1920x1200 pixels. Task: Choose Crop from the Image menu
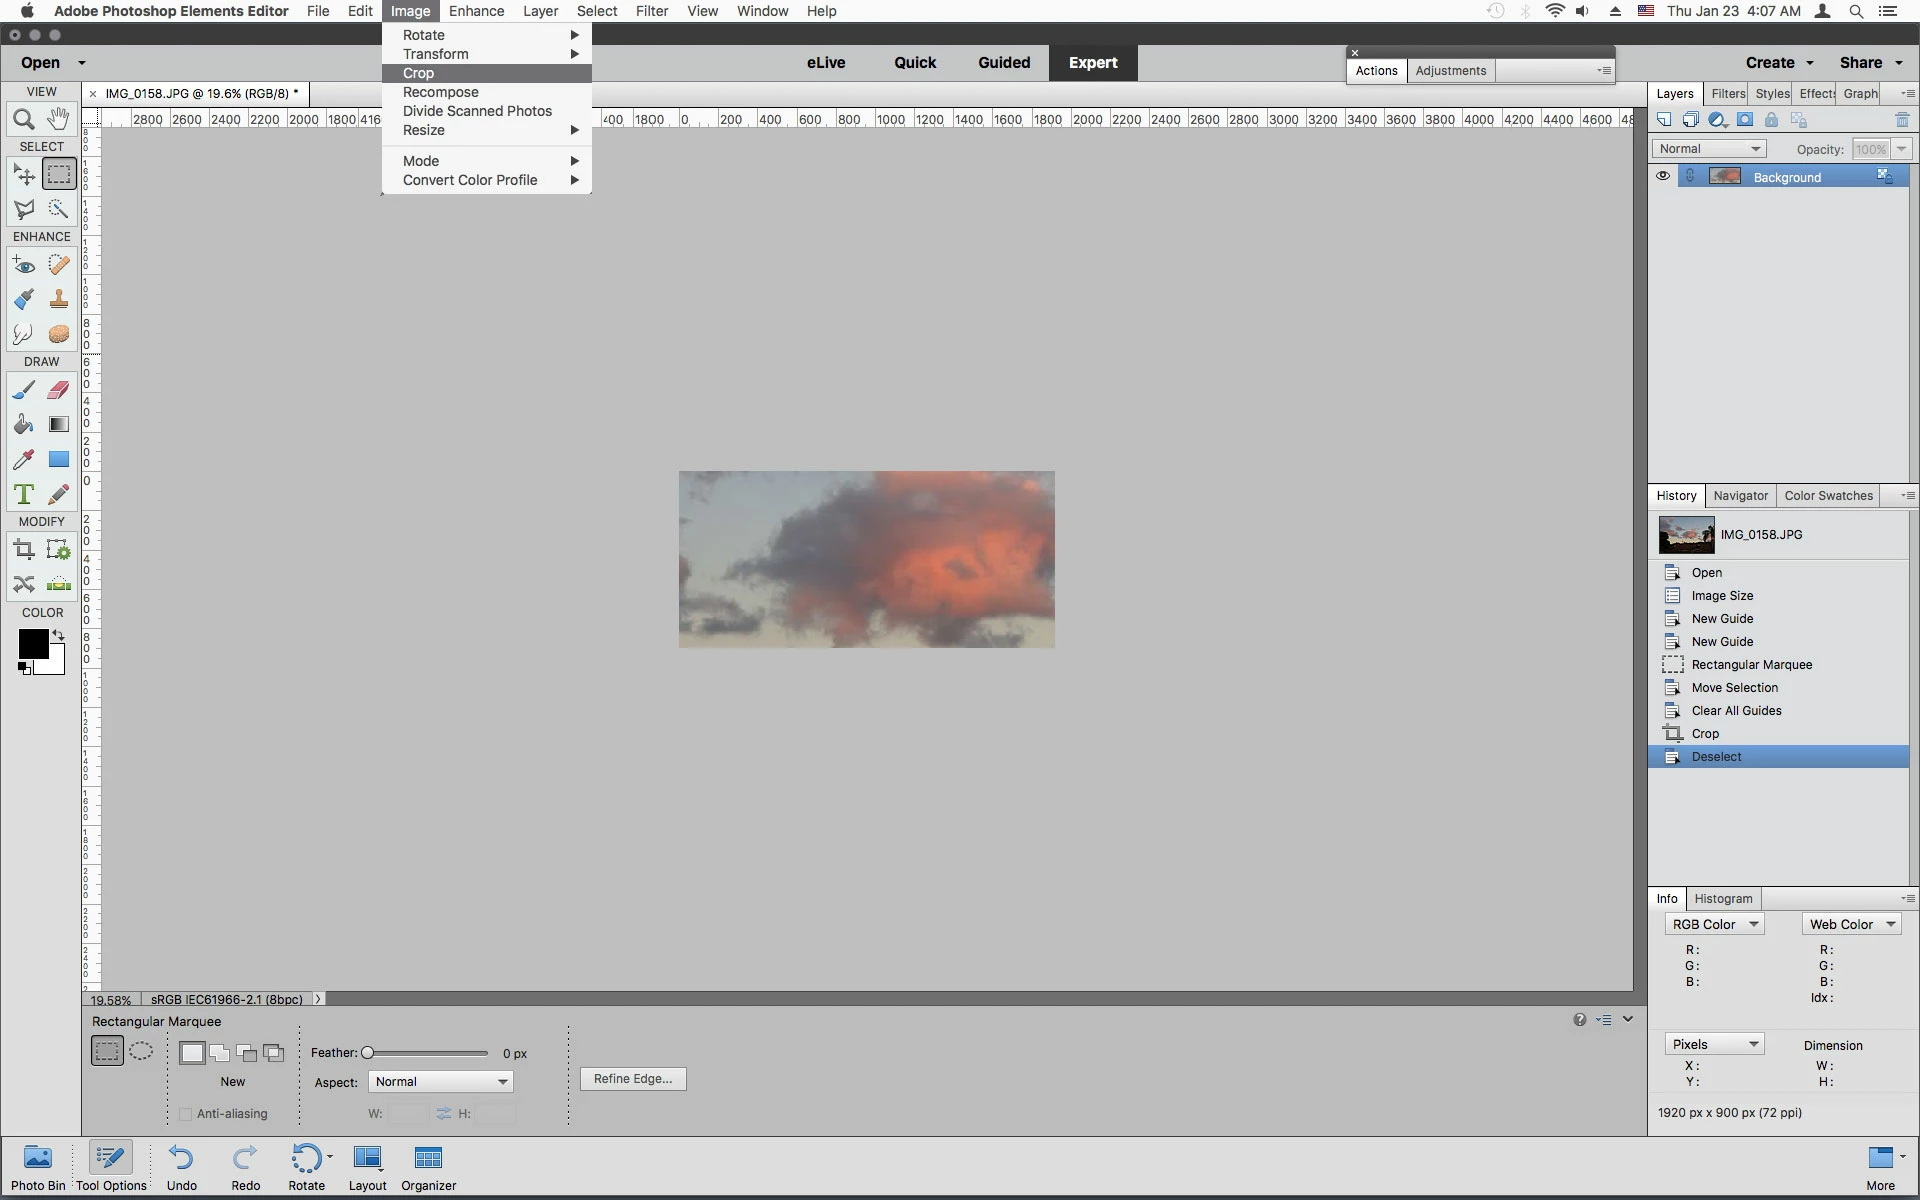click(x=419, y=73)
